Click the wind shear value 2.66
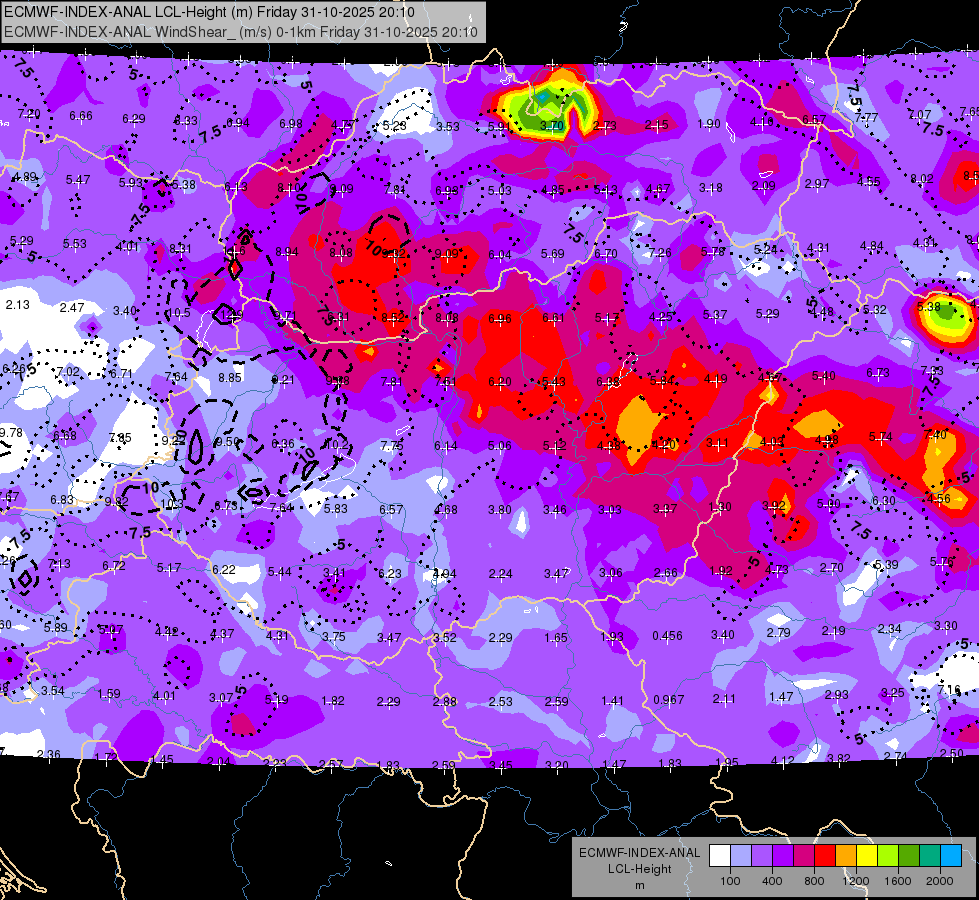 click(x=666, y=573)
